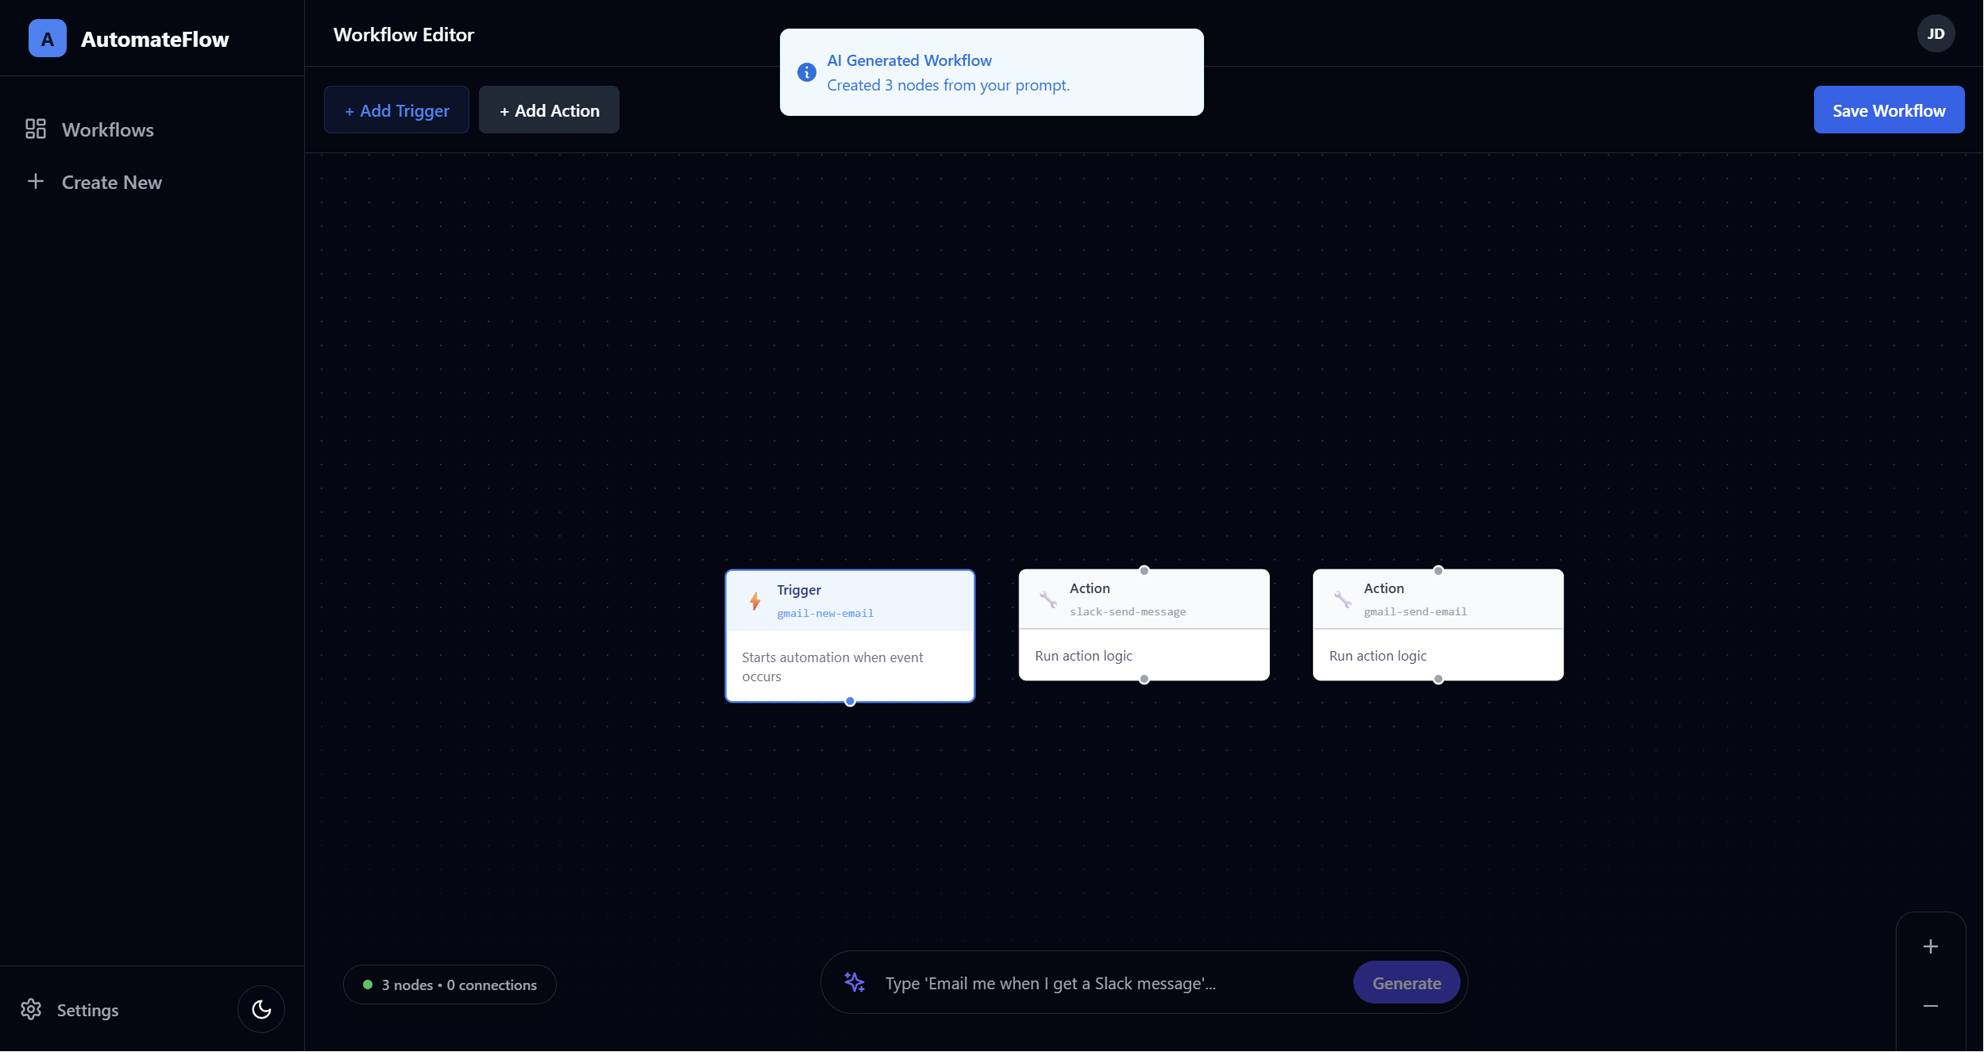
Task: Zoom in with the plus control
Action: (x=1931, y=946)
